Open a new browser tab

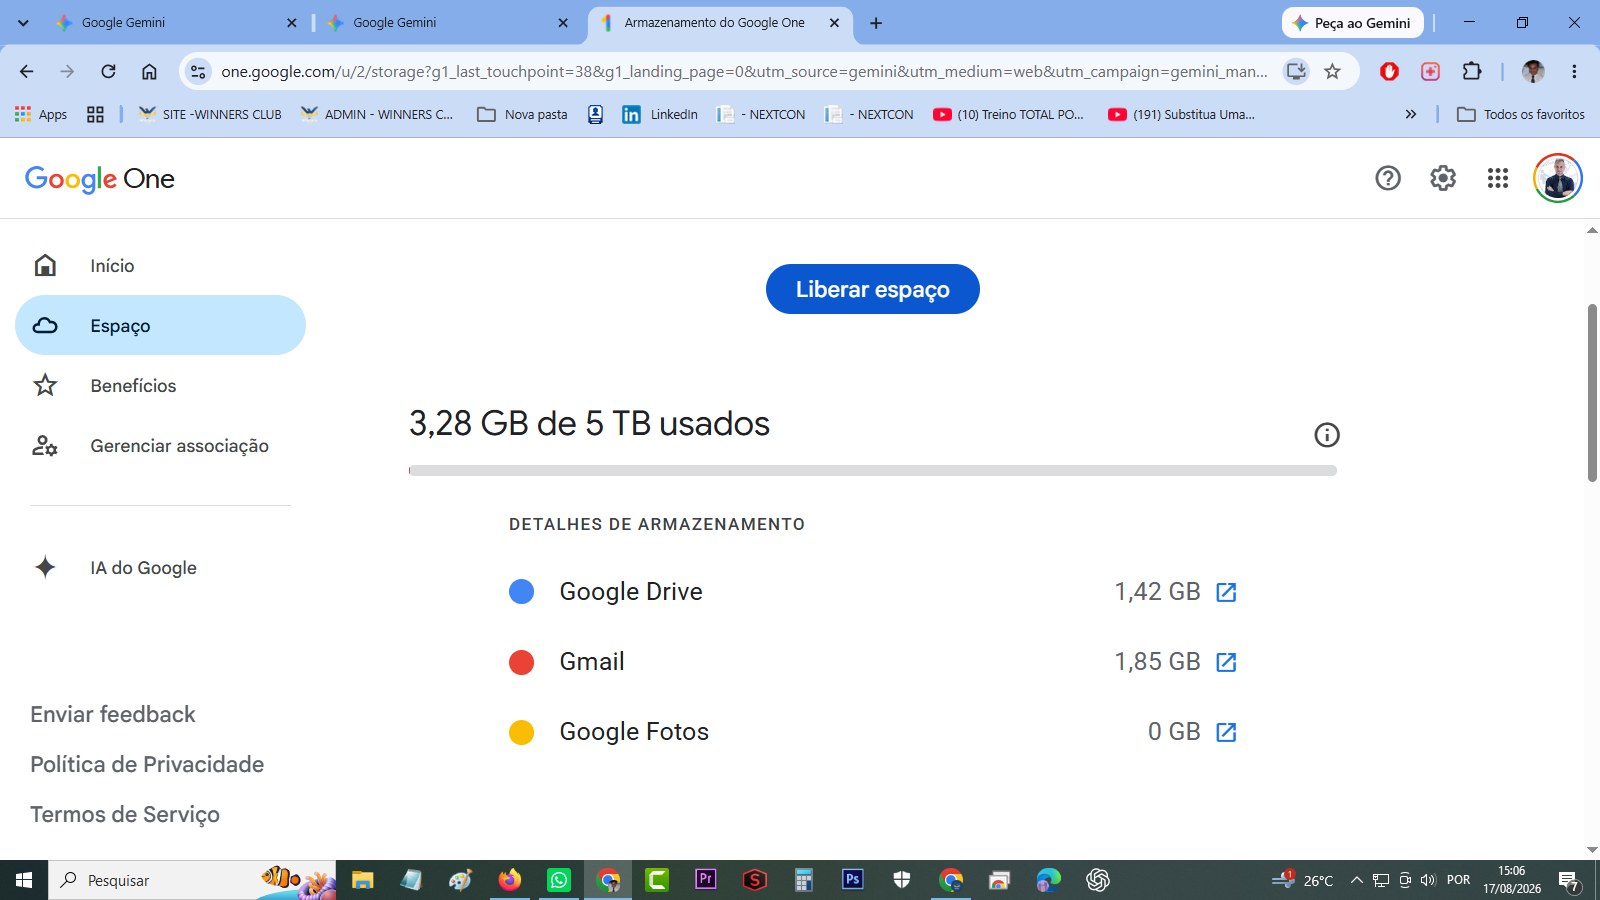(876, 22)
